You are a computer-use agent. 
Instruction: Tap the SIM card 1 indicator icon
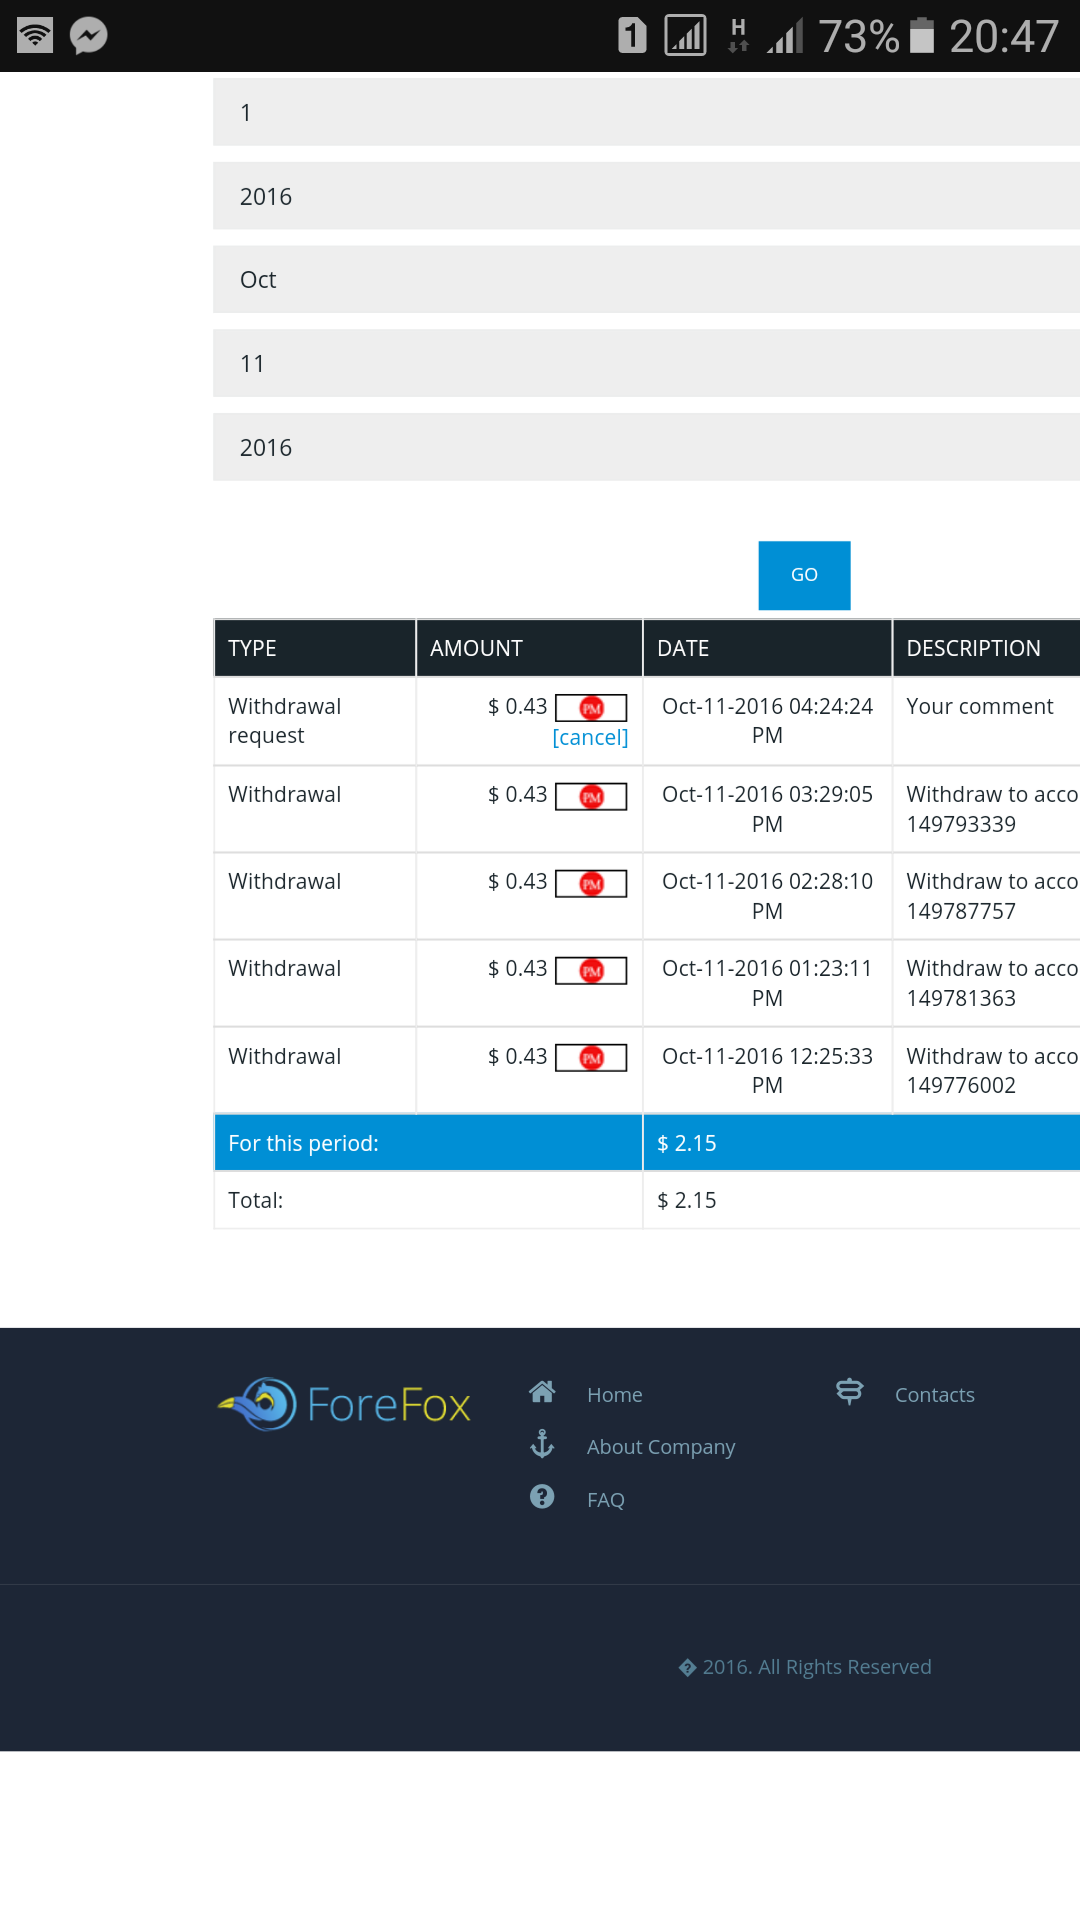point(632,35)
